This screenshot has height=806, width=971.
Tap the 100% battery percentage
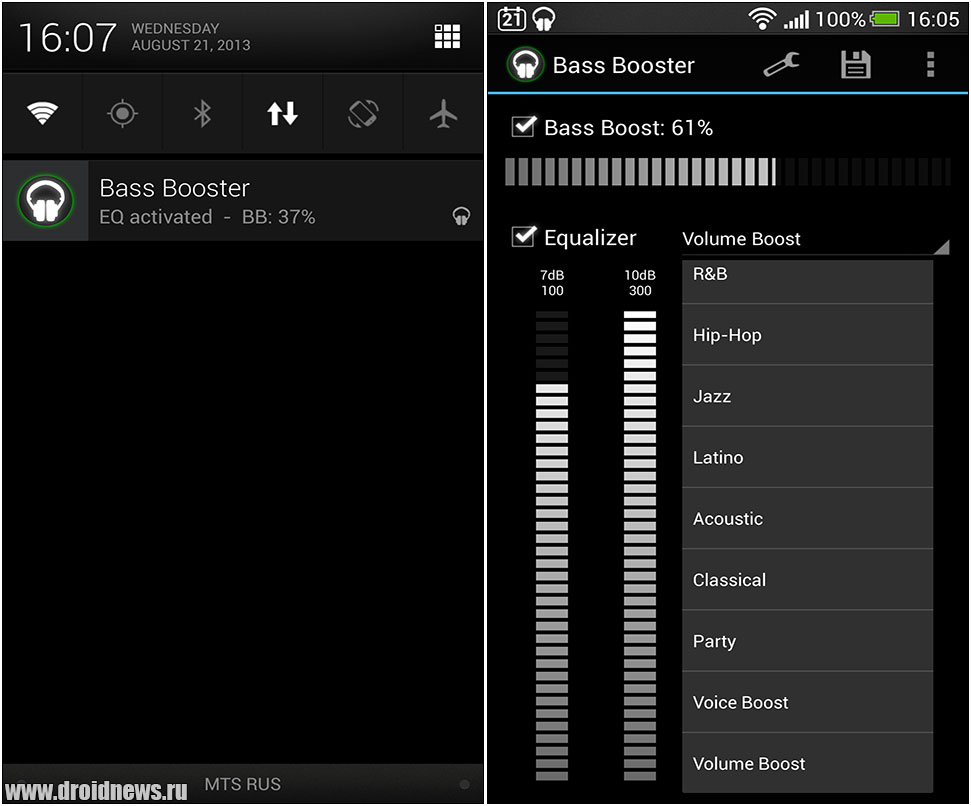(x=840, y=19)
